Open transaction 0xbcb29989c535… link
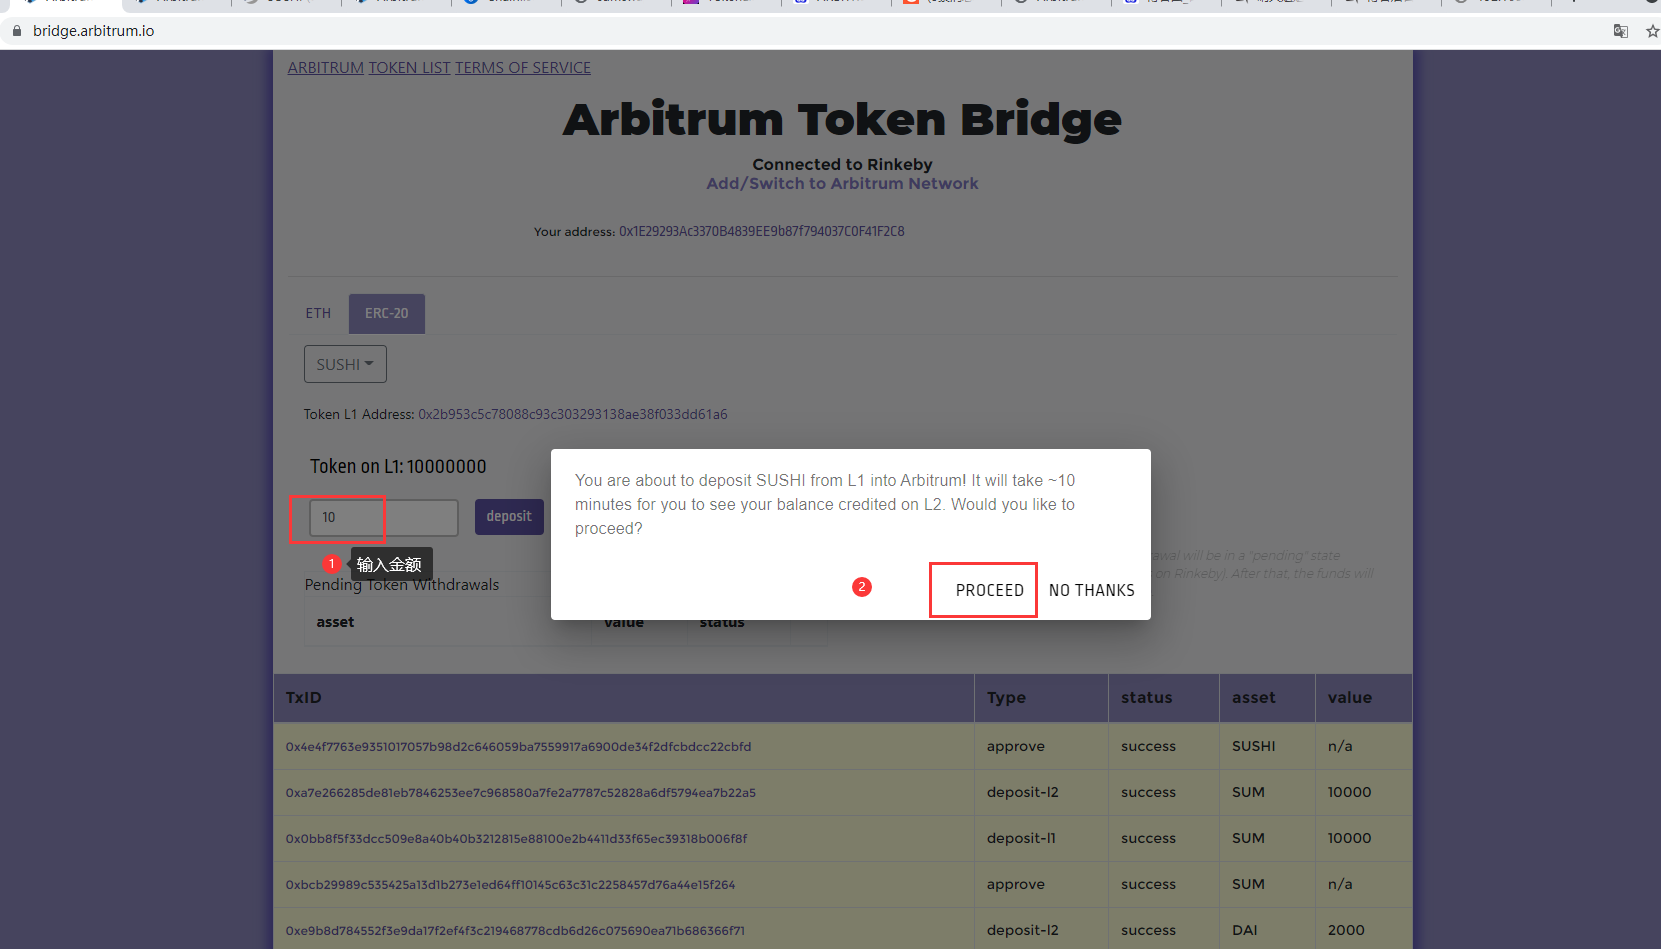The width and height of the screenshot is (1661, 949). click(510, 885)
